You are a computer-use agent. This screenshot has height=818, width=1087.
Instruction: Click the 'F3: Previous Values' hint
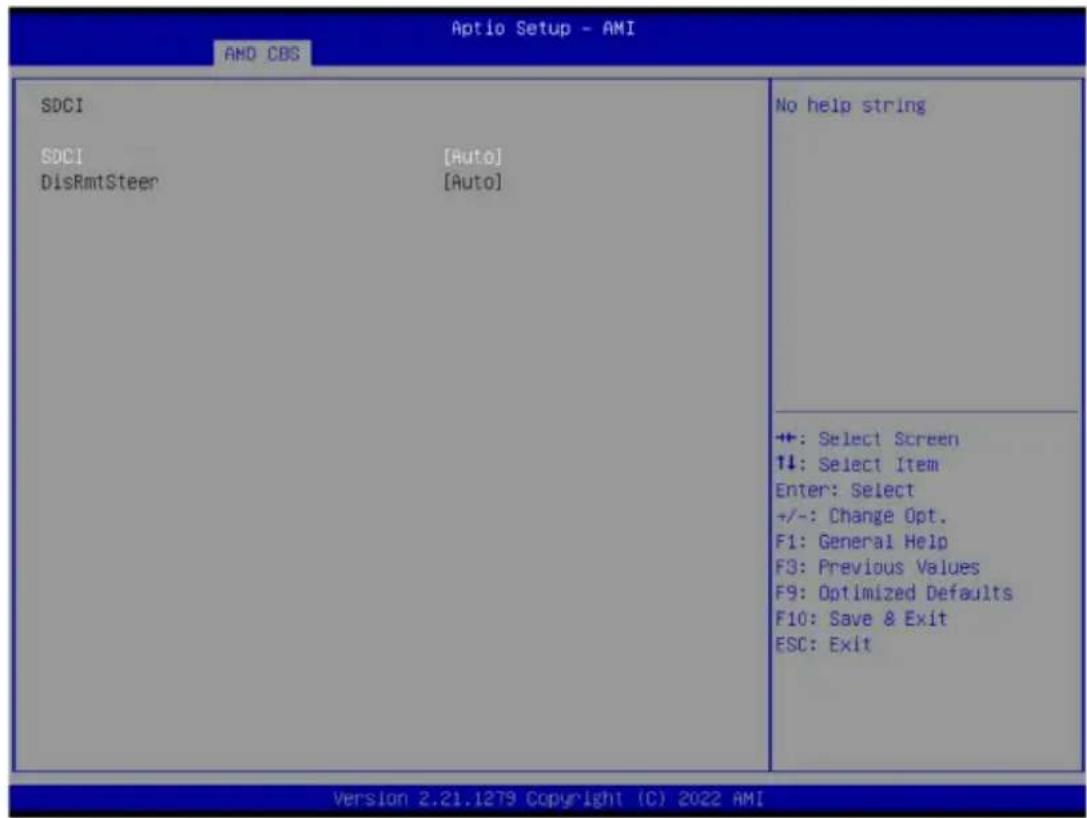[878, 567]
